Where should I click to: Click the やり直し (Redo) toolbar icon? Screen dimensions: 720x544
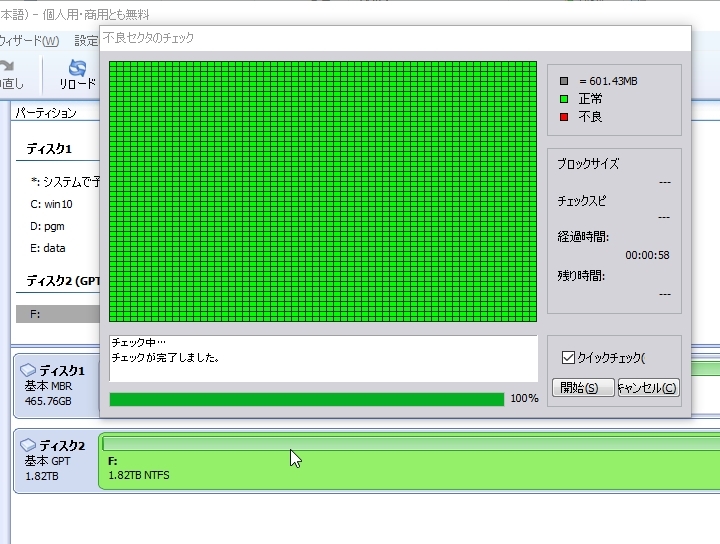10,70
